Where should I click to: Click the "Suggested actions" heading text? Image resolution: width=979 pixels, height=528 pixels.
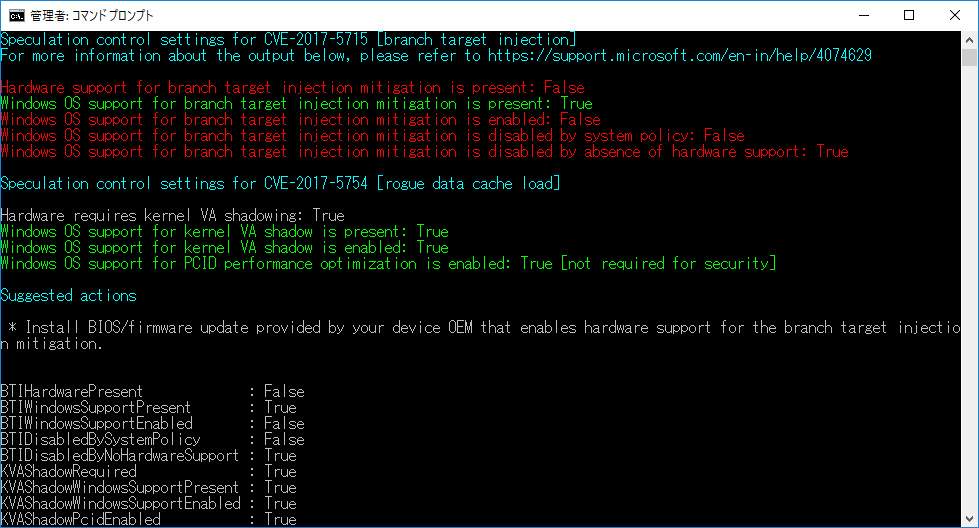pyautogui.click(x=69, y=296)
